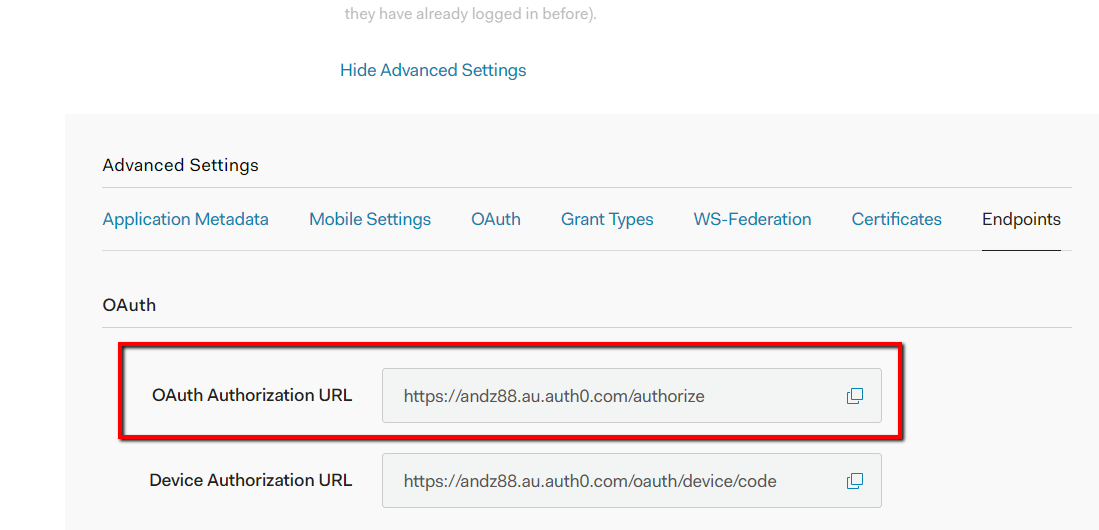Click the Device Authorization URL label
This screenshot has height=530, width=1099.
point(250,480)
